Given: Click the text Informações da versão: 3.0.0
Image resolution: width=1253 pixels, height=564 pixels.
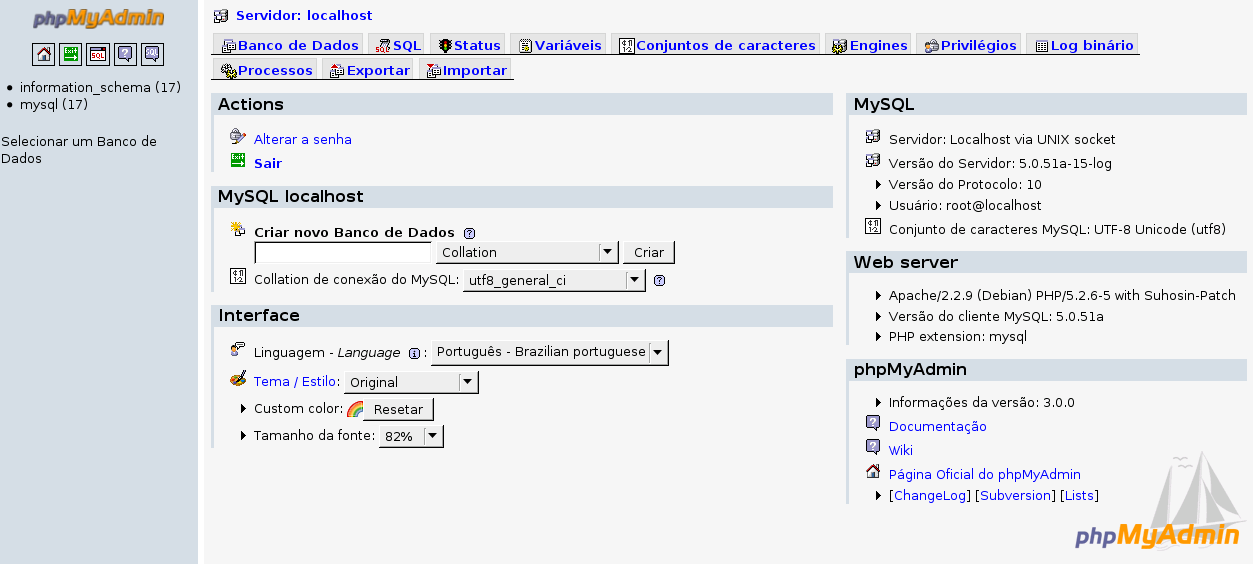Looking at the screenshot, I should tap(982, 402).
